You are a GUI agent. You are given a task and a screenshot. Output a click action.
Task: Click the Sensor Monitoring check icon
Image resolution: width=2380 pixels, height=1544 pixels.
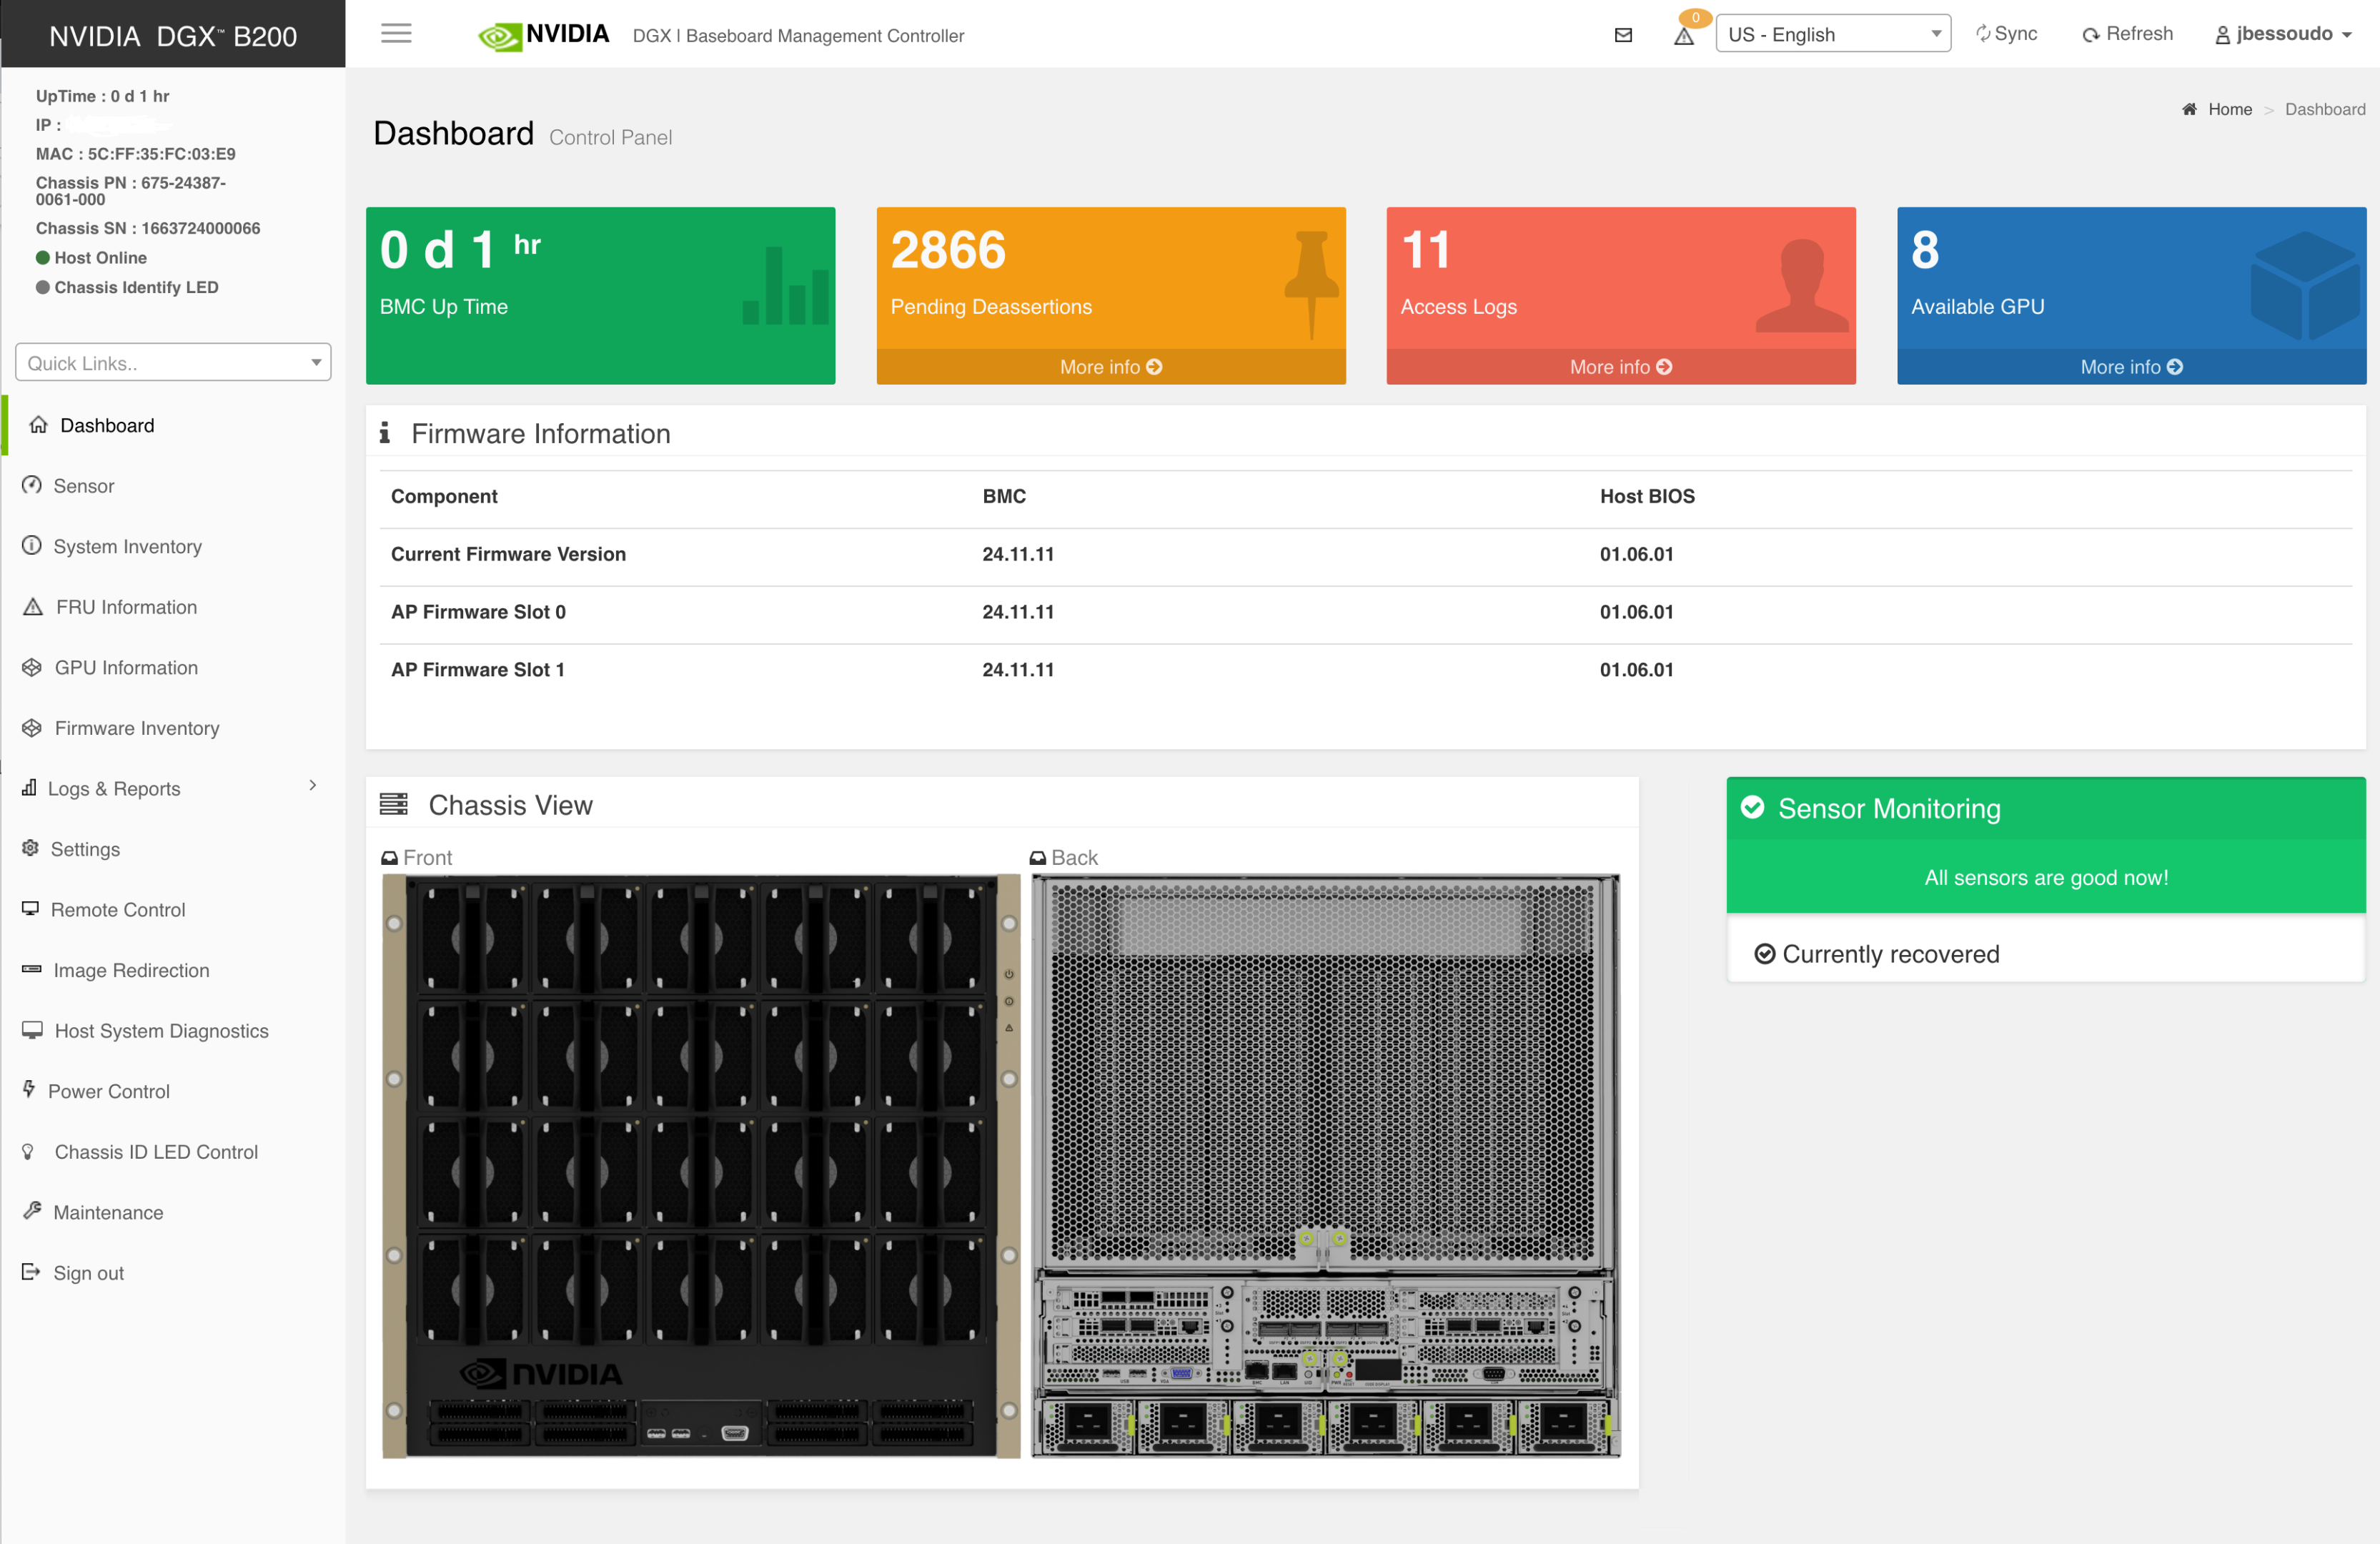coord(1753,807)
